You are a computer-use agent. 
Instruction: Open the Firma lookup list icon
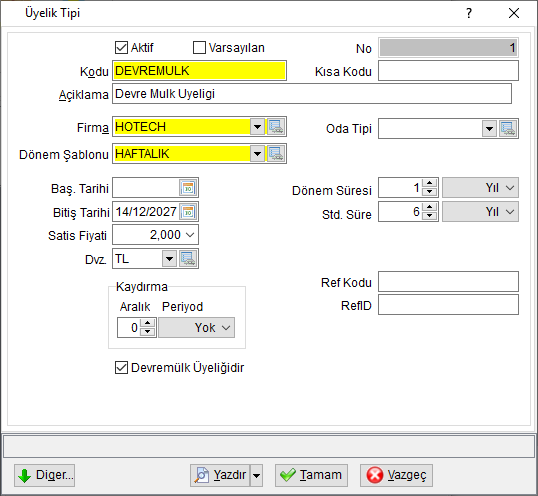click(x=276, y=127)
